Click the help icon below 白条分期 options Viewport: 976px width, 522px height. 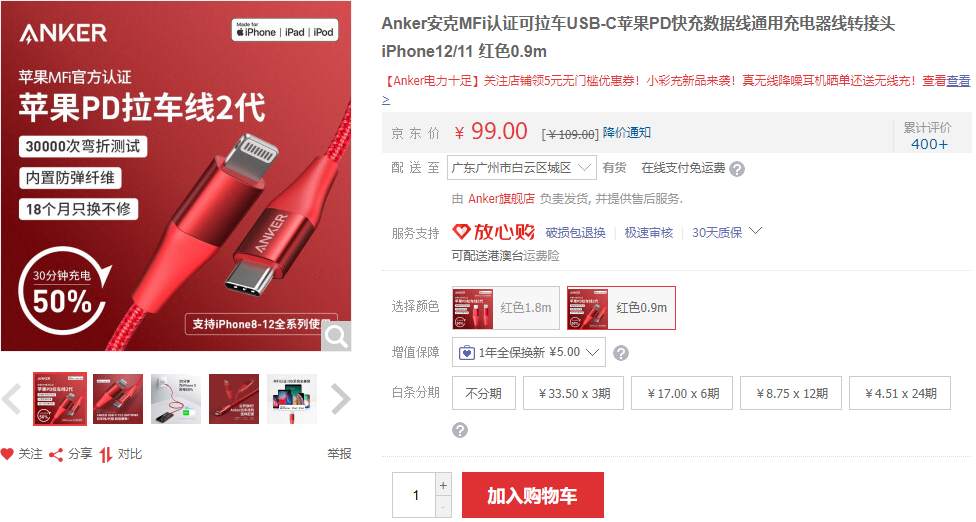[460, 430]
